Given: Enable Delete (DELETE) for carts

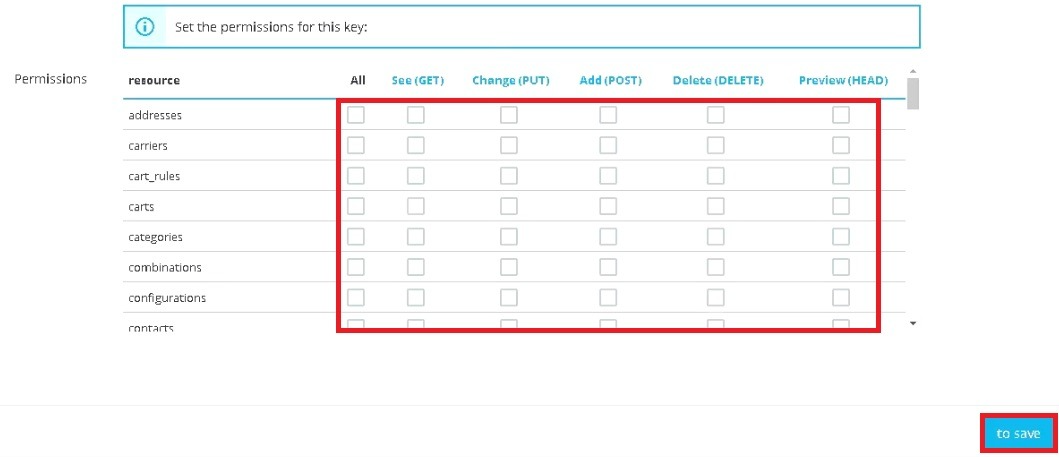Looking at the screenshot, I should [716, 206].
